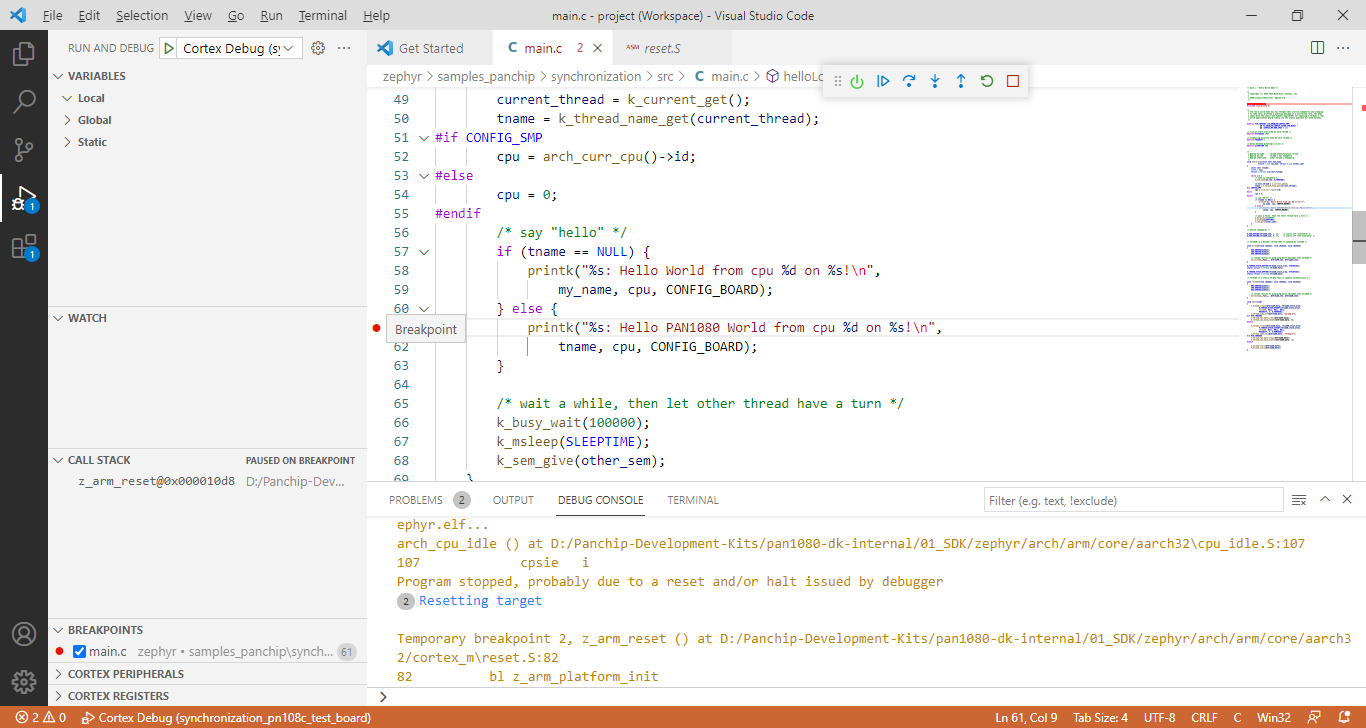The width and height of the screenshot is (1366, 728).
Task: Continue execution in debug toolbar
Action: pos(883,81)
